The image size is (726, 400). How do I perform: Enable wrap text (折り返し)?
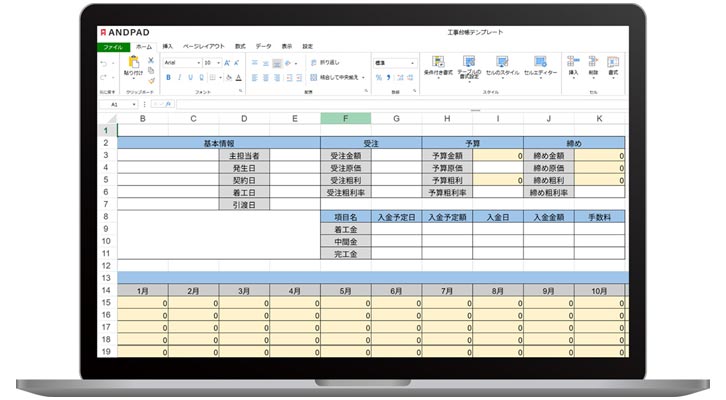tap(324, 62)
